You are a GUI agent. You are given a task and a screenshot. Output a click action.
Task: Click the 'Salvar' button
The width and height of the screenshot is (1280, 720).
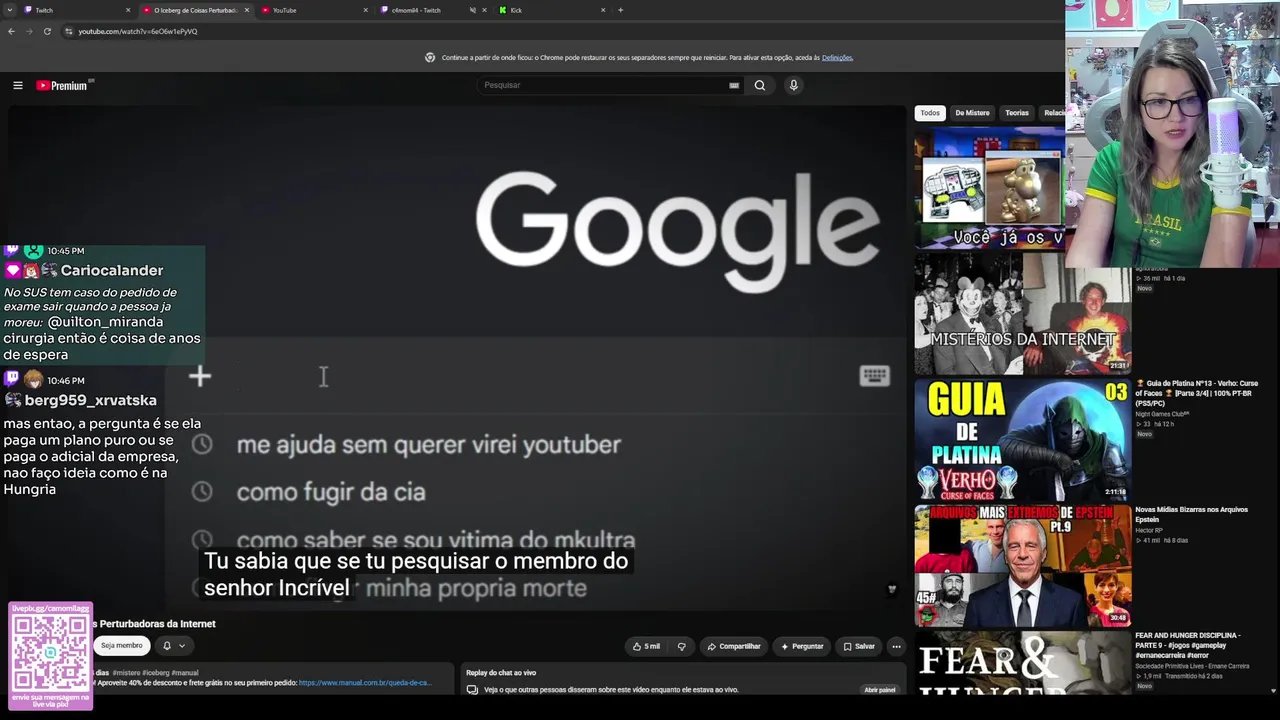click(859, 646)
